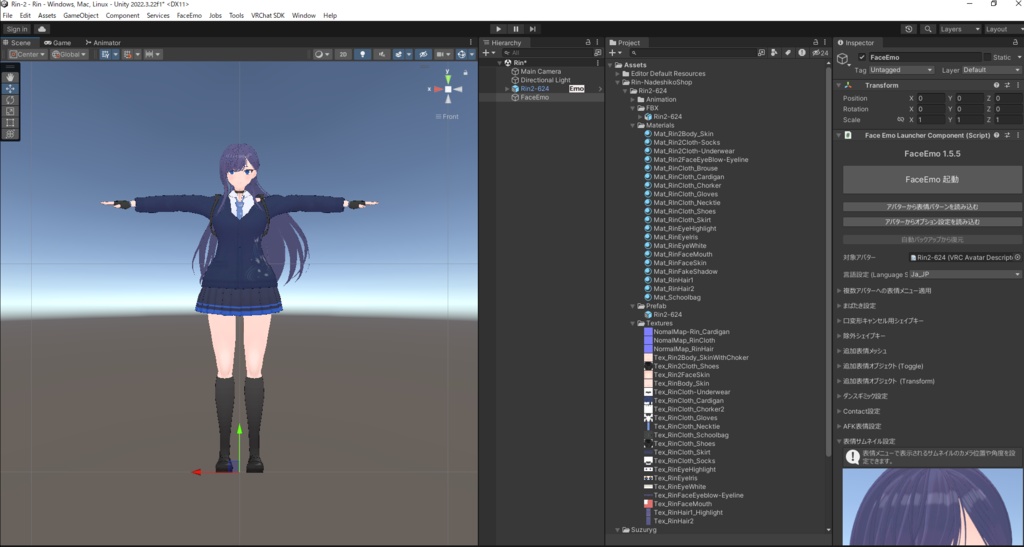This screenshot has height=547, width=1024.
Task: Click the アバターからオプション設定を読み込む button
Action: [x=932, y=221]
